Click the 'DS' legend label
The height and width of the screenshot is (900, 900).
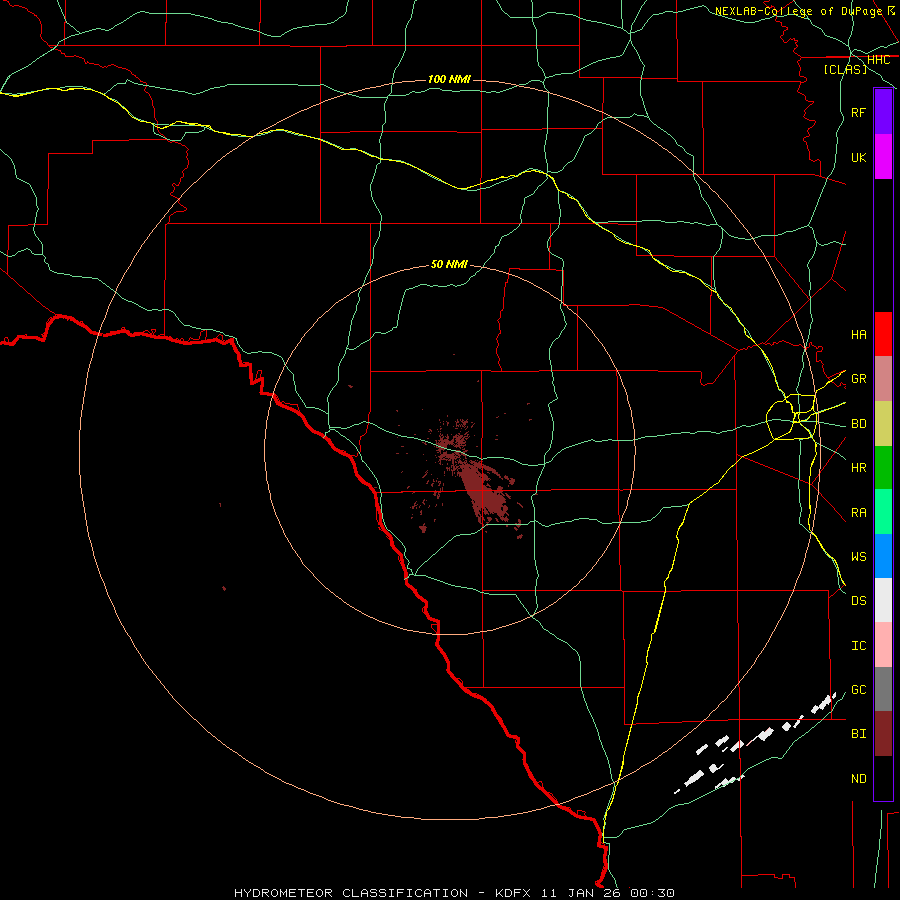coord(859,600)
